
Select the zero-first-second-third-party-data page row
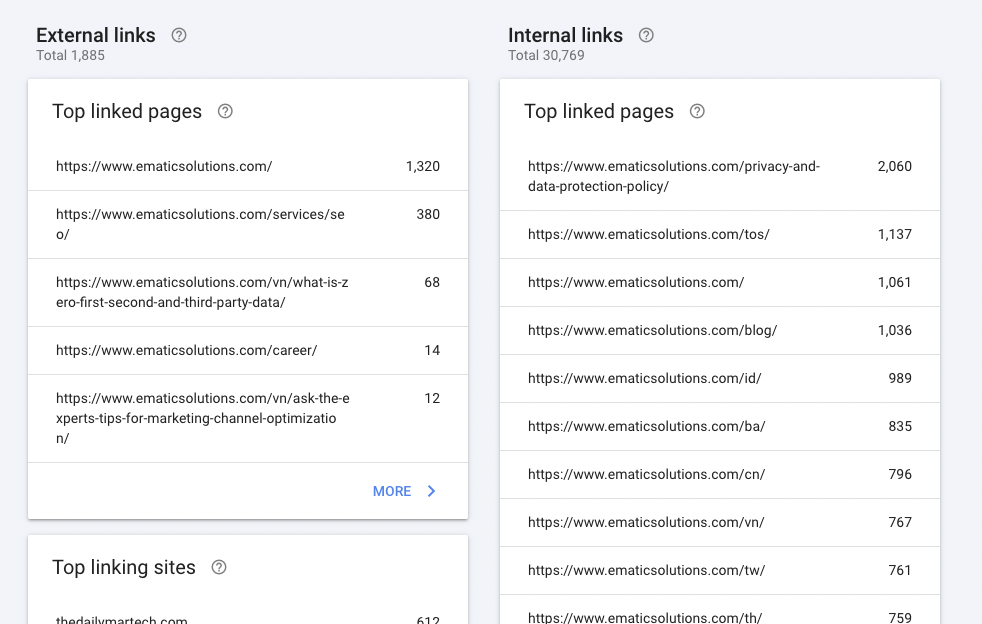click(x=247, y=293)
